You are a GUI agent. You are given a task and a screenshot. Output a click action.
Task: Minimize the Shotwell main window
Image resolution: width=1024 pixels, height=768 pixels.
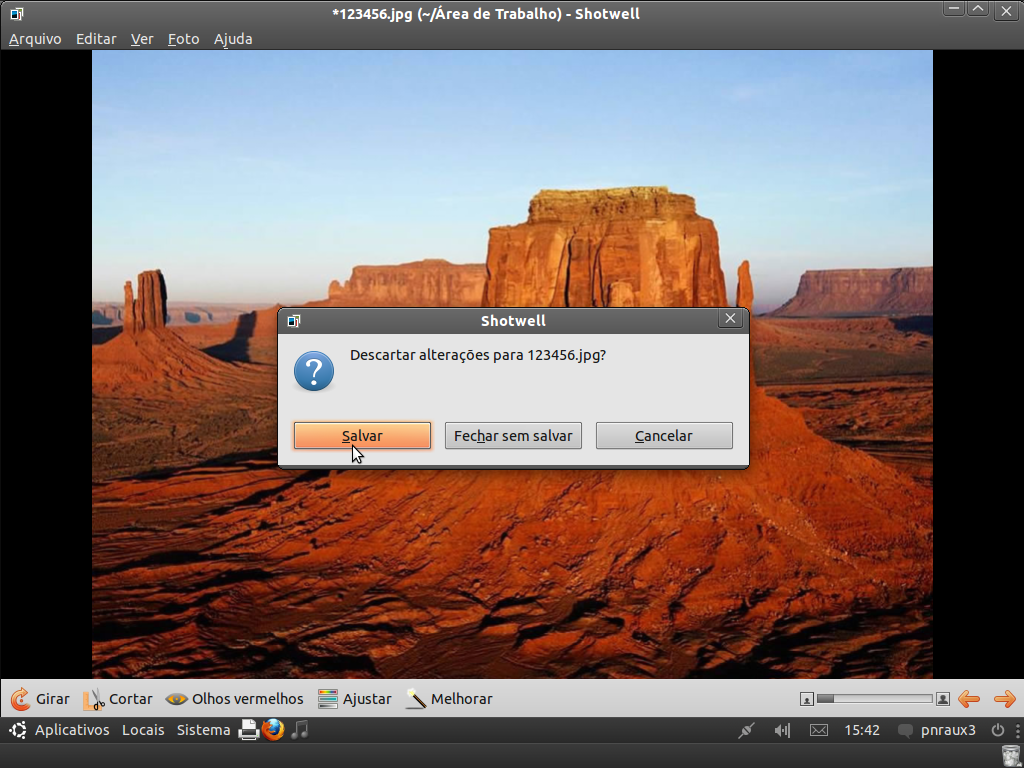(953, 9)
